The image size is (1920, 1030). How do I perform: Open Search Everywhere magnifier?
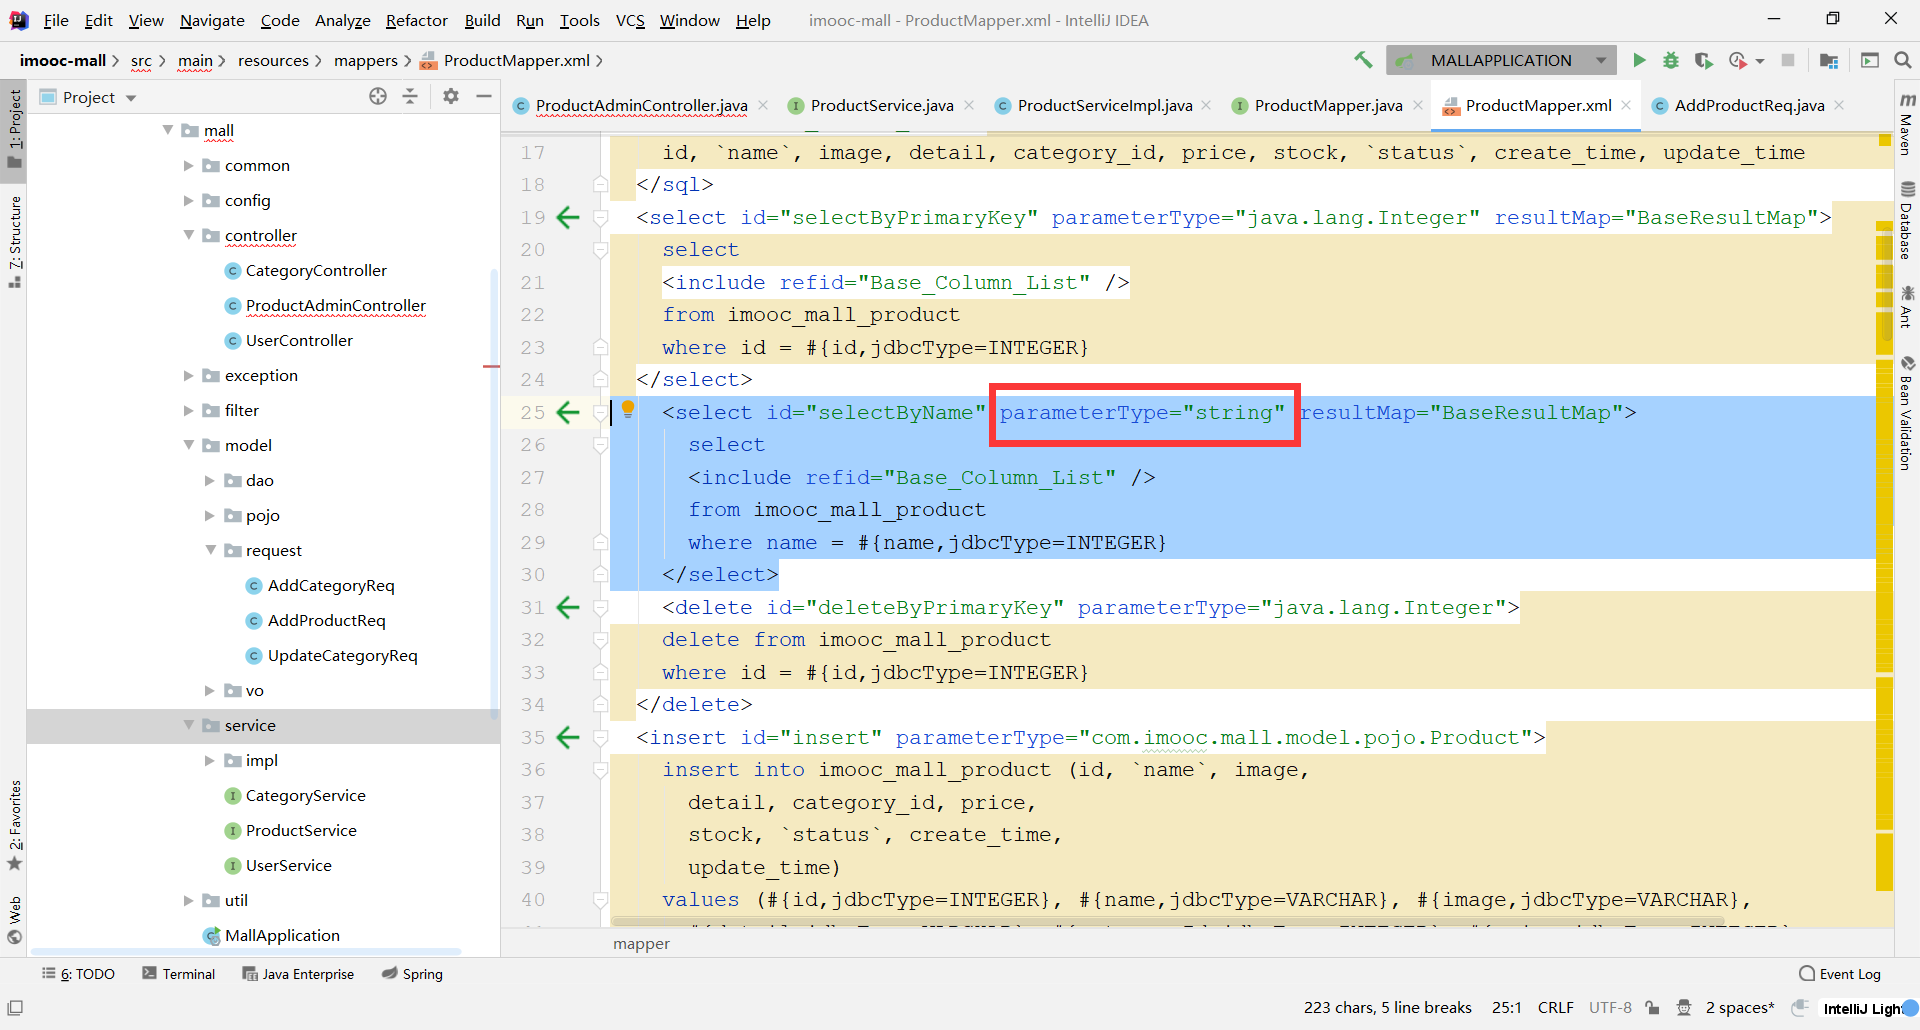(1903, 60)
